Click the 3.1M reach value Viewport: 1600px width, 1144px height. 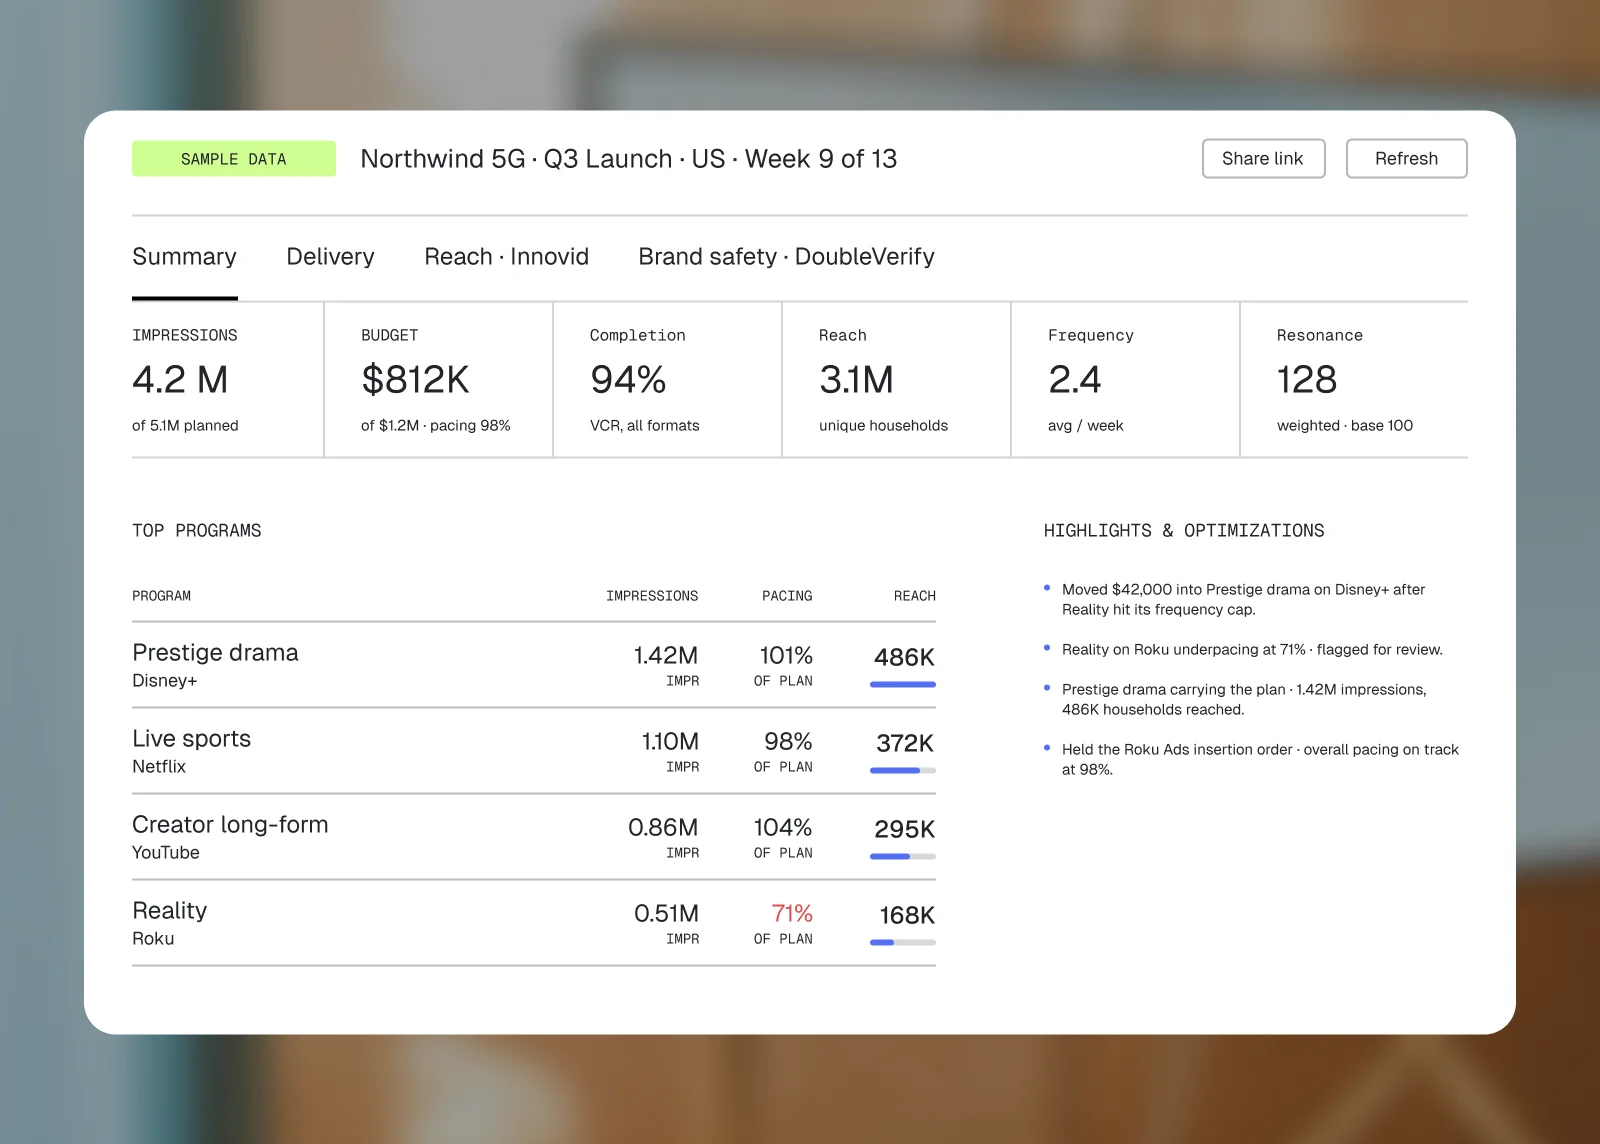[856, 380]
